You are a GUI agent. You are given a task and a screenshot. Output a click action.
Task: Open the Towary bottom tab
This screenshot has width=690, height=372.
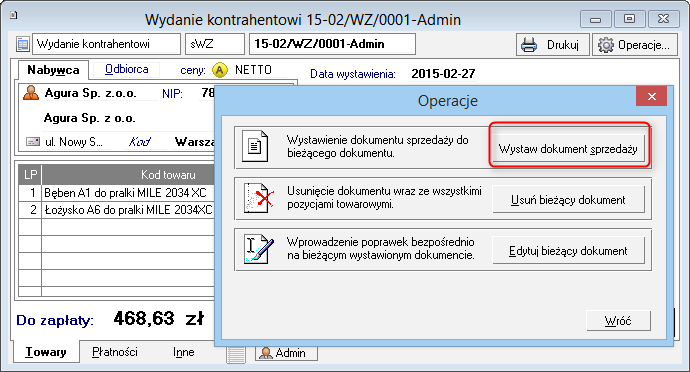[46, 352]
